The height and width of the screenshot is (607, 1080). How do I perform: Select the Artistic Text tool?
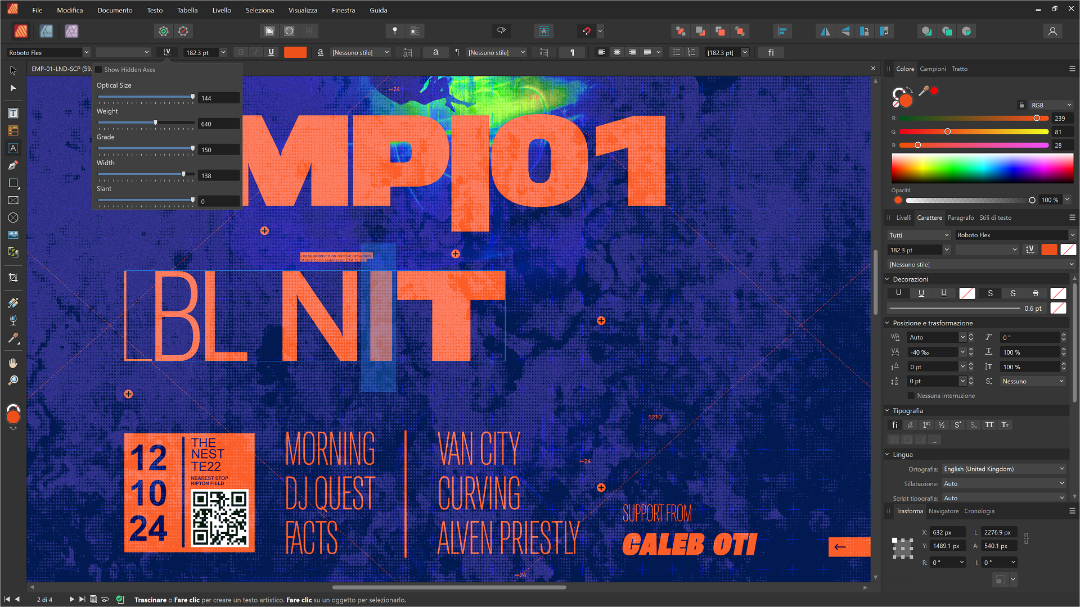coord(13,147)
